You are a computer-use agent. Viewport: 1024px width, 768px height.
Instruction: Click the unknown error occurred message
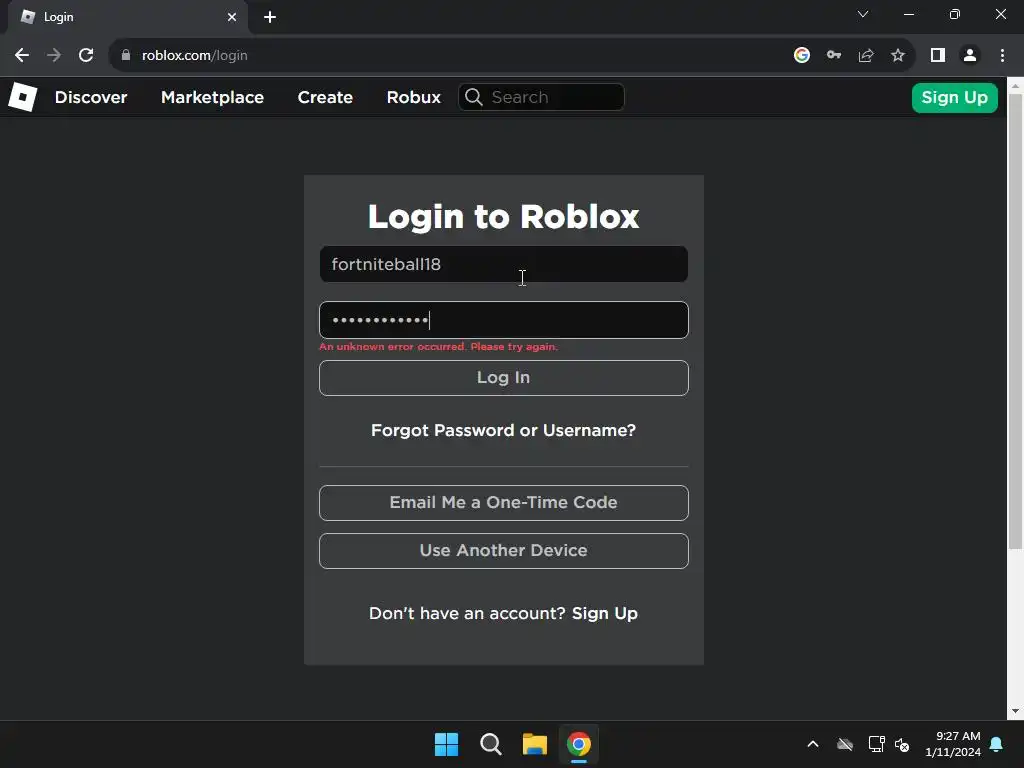pos(438,347)
